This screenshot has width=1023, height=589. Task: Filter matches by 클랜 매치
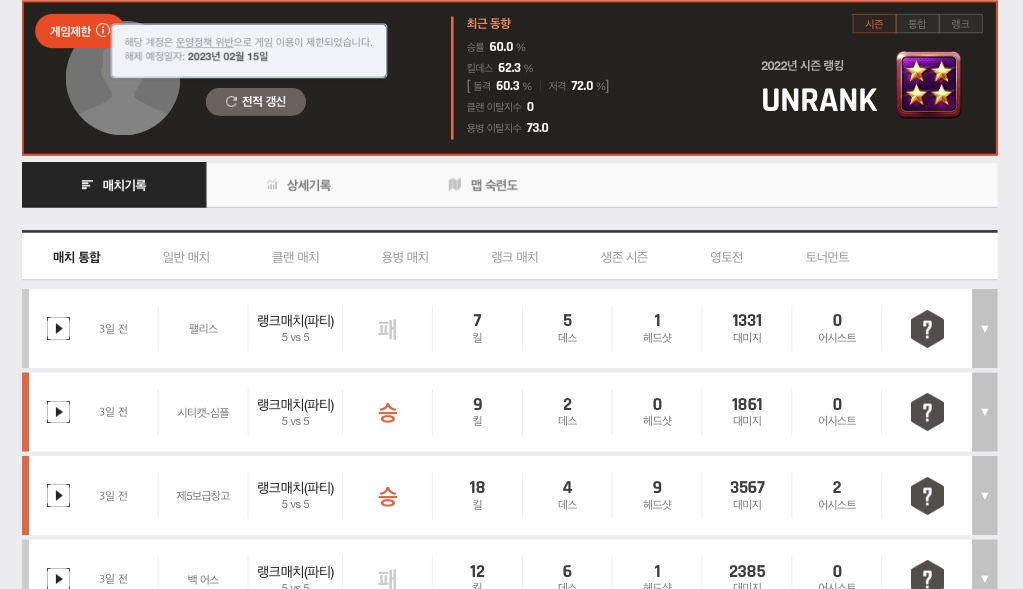295,257
